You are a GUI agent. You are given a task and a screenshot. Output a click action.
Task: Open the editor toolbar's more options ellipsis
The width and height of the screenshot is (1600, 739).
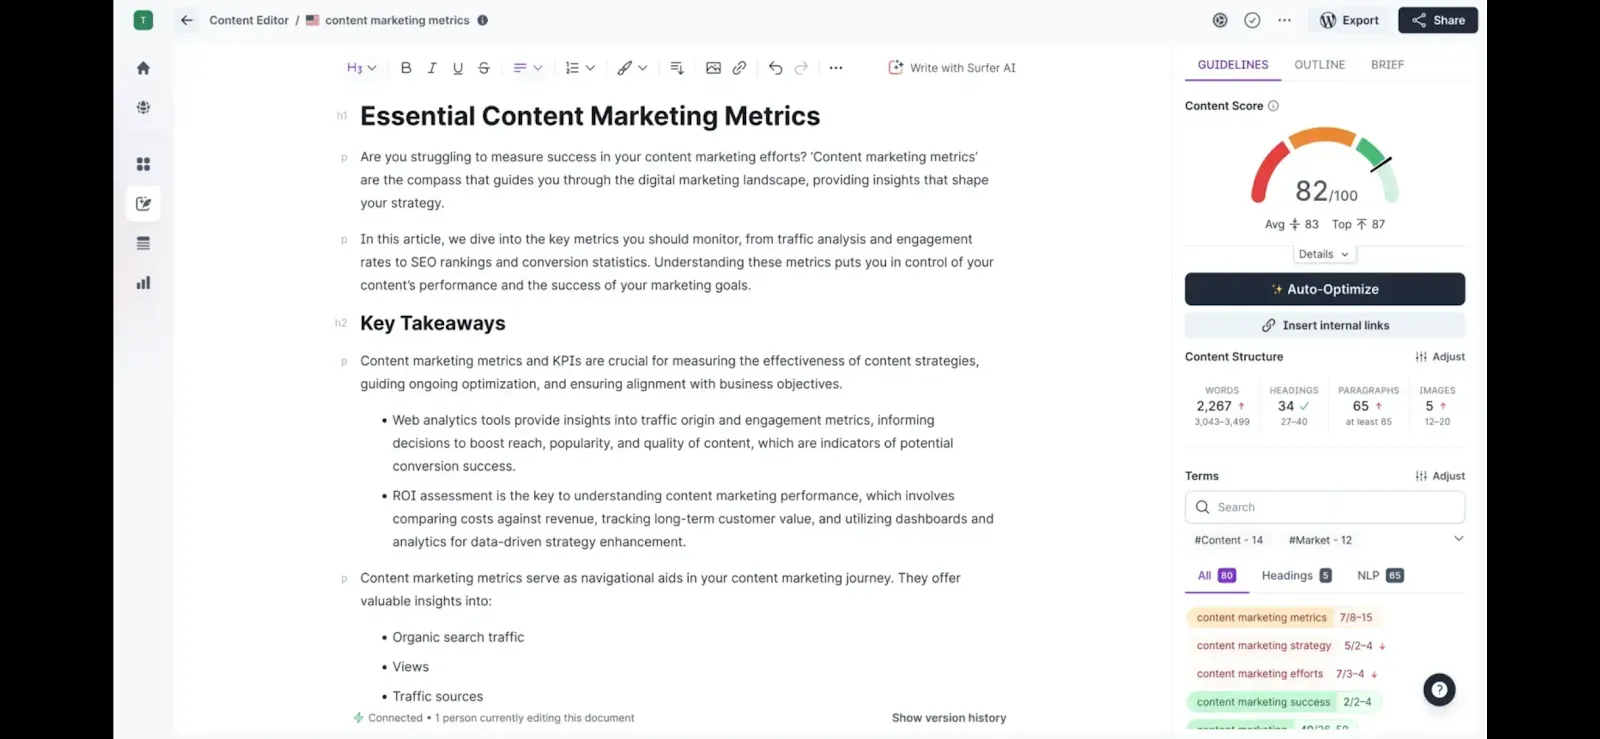[836, 68]
